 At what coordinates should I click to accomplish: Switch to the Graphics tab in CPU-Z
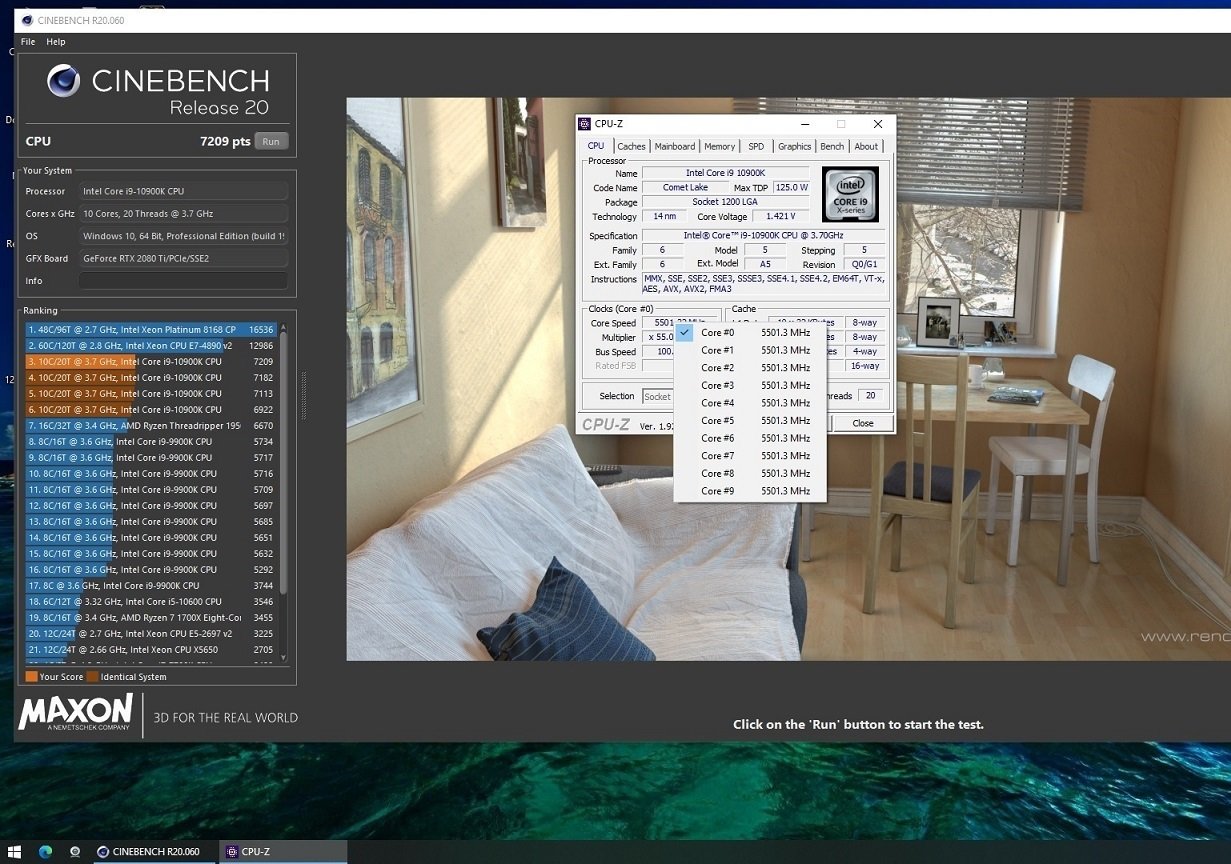795,146
